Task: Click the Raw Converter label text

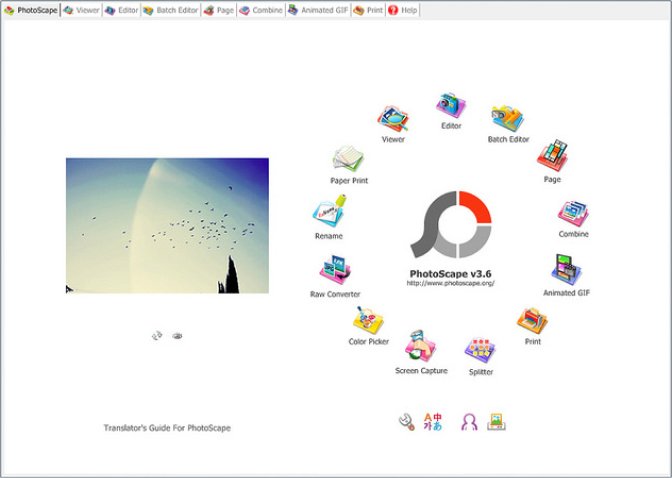Action: 335,294
